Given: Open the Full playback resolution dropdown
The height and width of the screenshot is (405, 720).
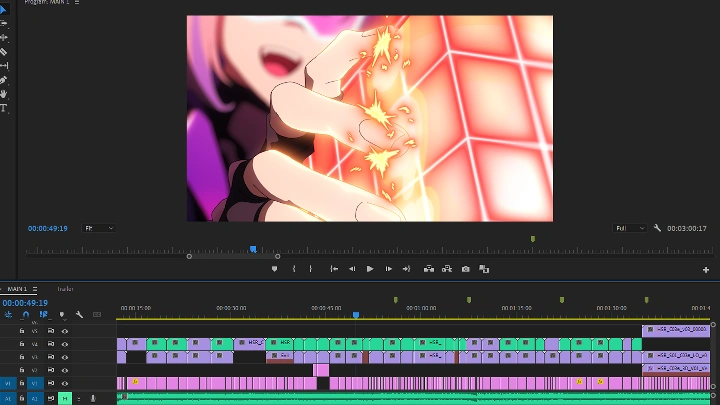Looking at the screenshot, I should [x=630, y=228].
